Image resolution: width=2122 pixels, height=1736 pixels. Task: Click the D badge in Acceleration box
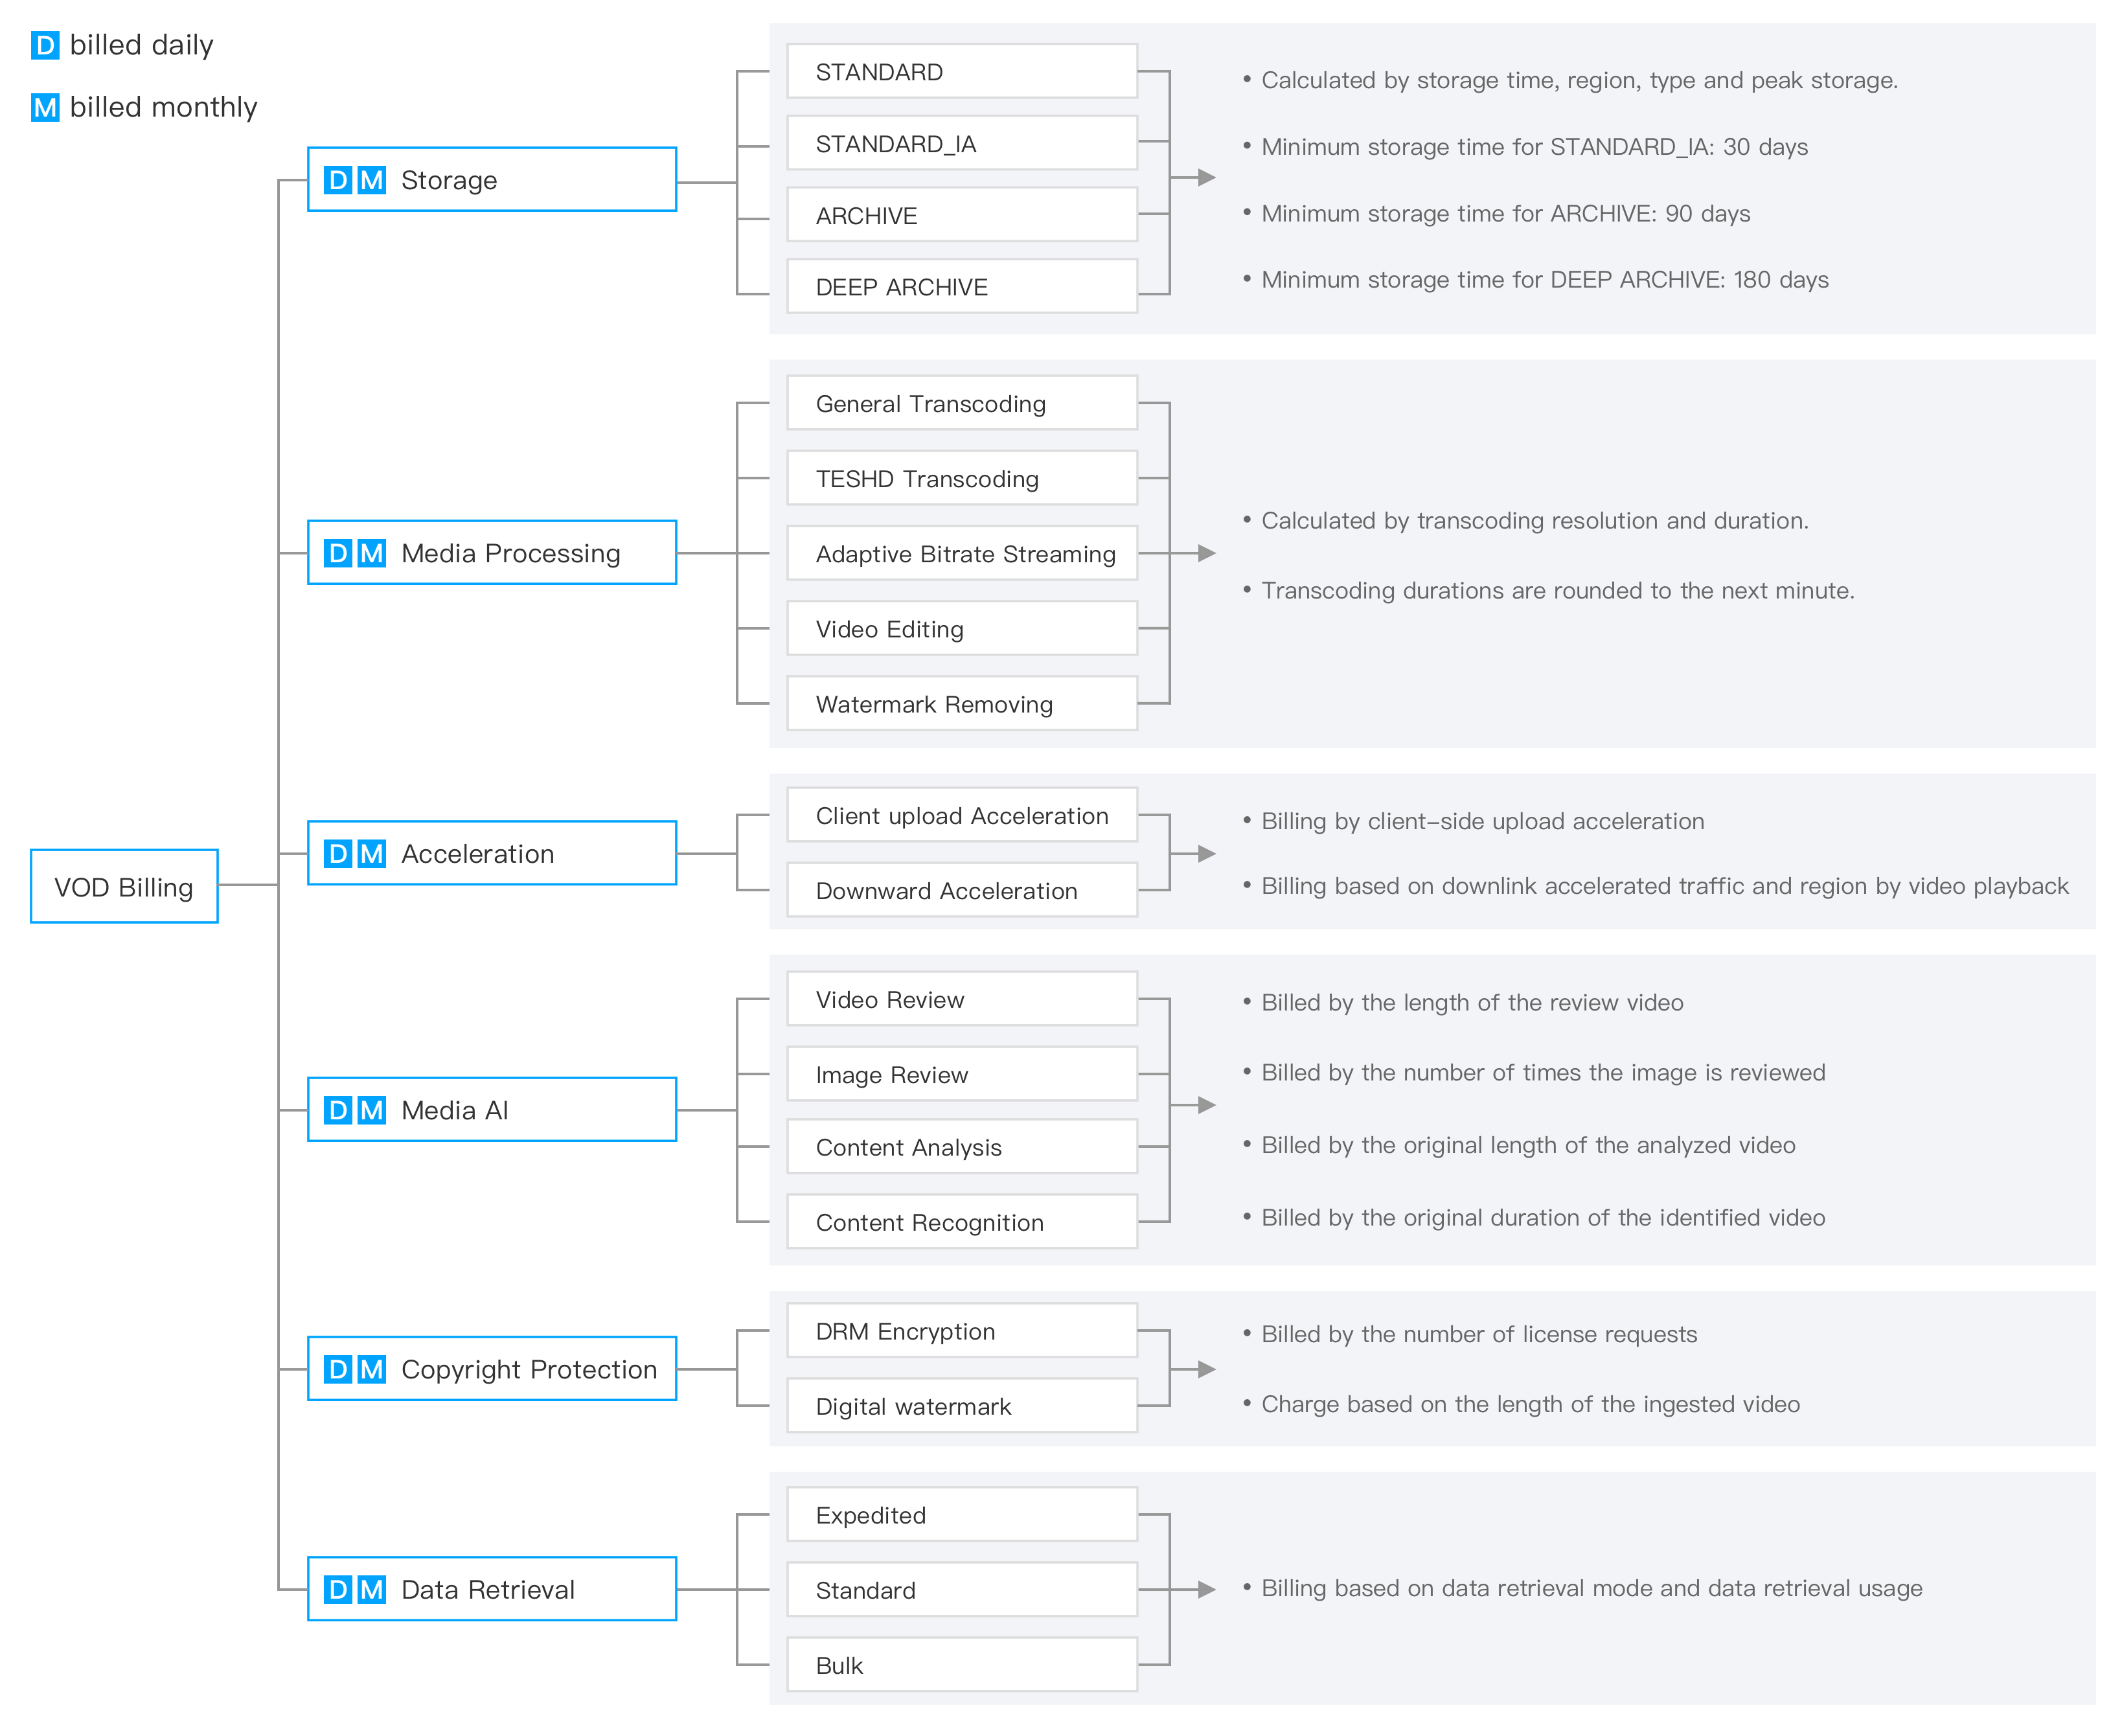coord(338,854)
